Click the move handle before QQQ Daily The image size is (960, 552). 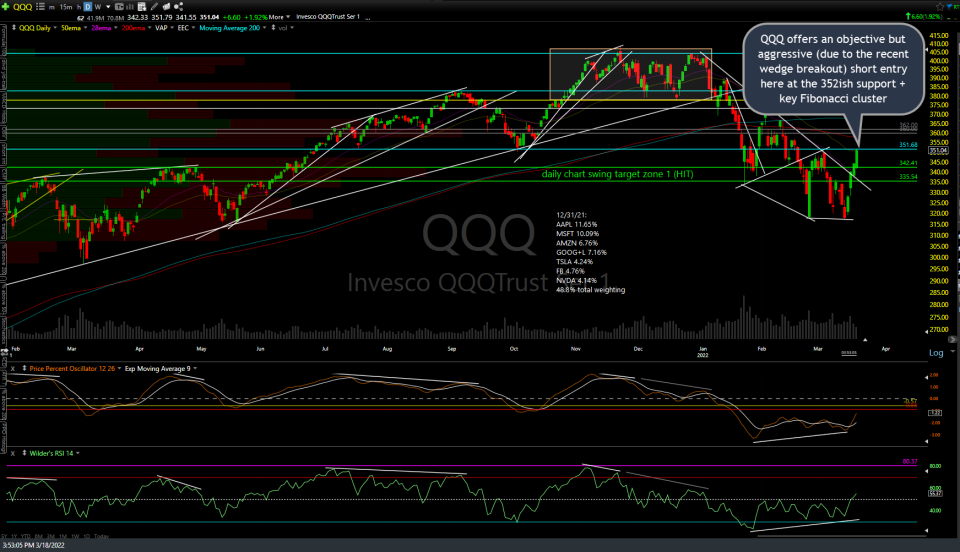[14, 28]
